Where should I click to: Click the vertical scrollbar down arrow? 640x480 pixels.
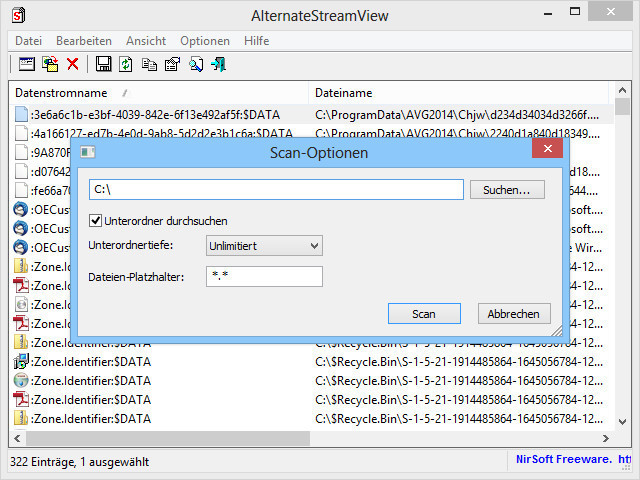pos(622,422)
